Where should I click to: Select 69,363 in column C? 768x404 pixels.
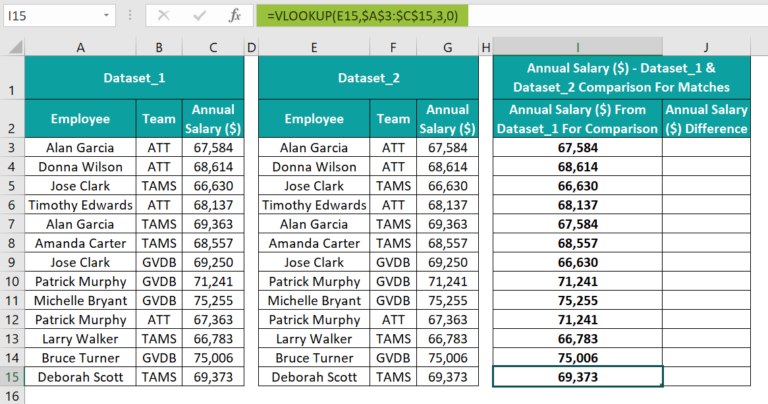pyautogui.click(x=213, y=224)
